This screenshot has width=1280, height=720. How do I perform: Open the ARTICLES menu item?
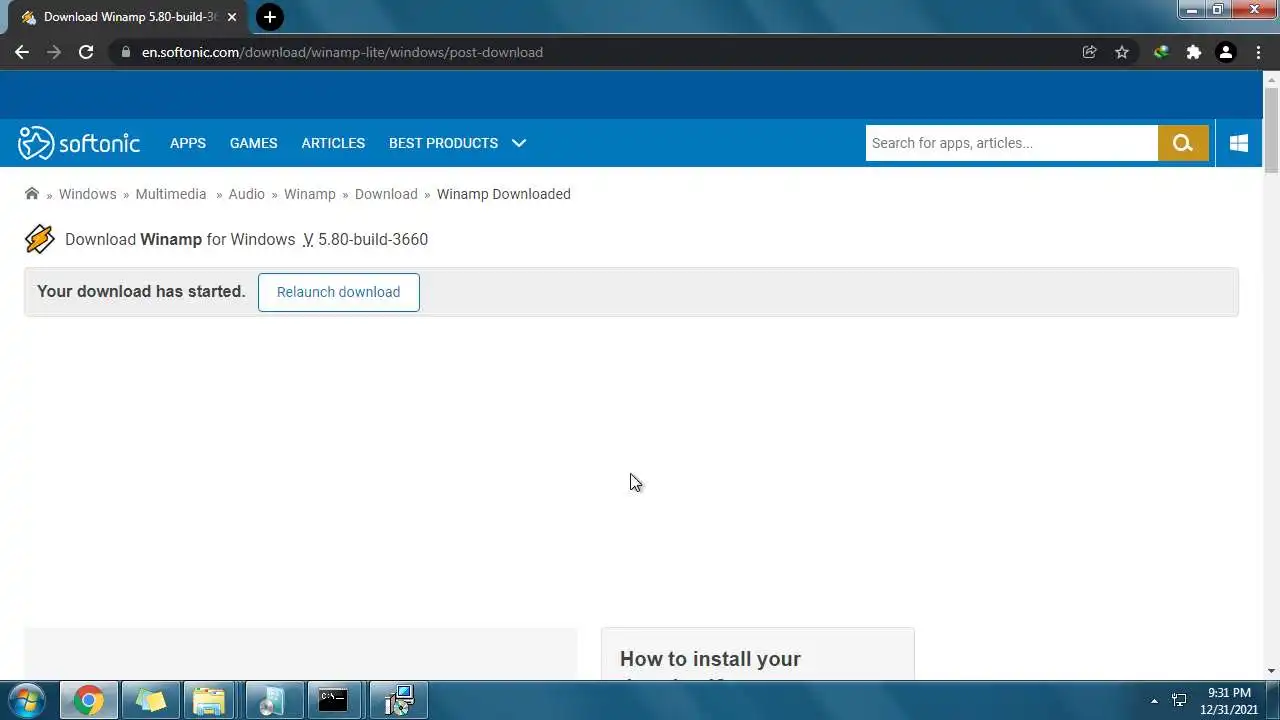(x=333, y=143)
